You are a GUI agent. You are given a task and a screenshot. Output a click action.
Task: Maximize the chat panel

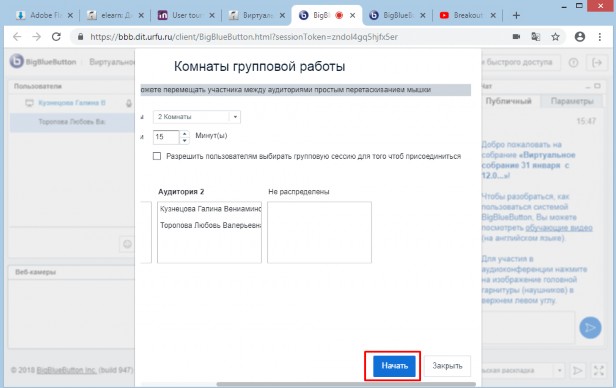[597, 86]
